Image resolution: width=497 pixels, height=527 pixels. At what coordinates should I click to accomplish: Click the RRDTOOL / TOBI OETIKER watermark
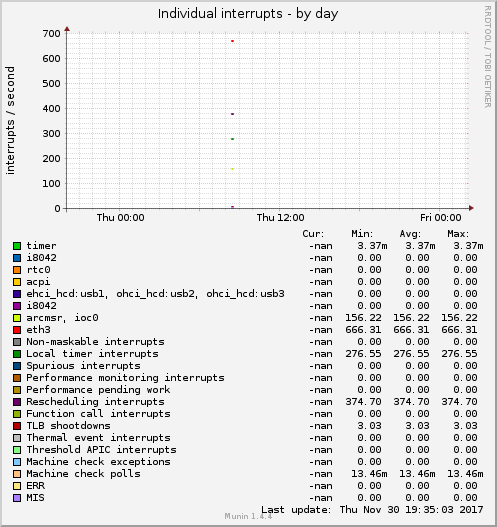(488, 56)
